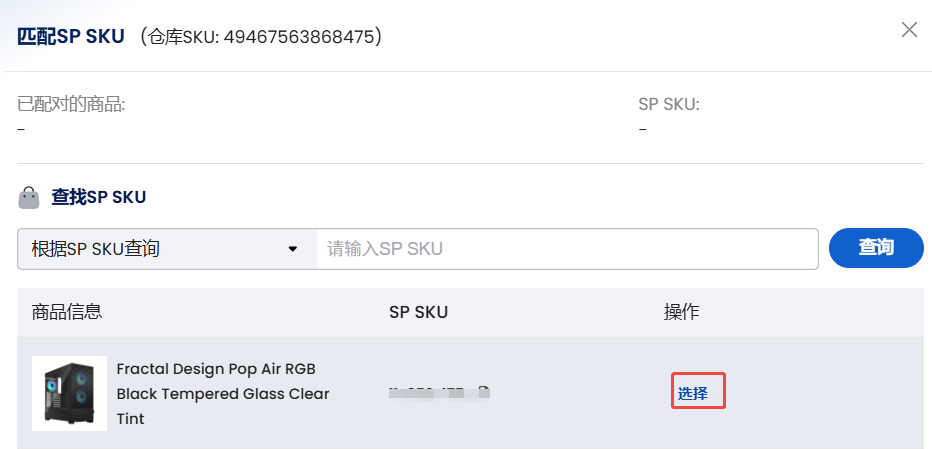Click the 查找SP SKU section heading
This screenshot has height=449, width=932.
pyautogui.click(x=99, y=197)
